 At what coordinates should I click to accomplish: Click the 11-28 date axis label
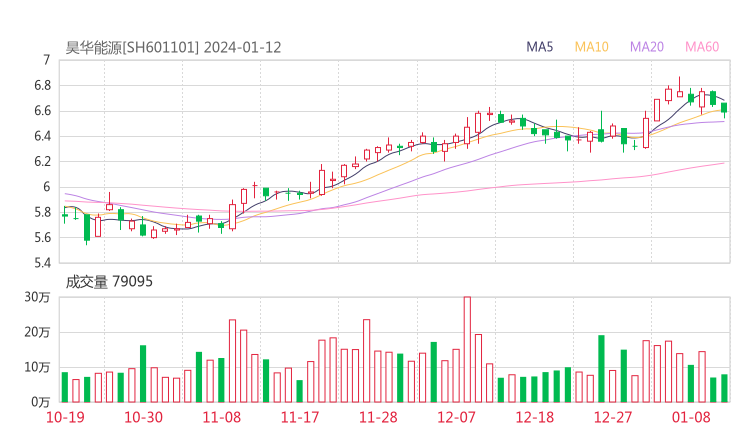pyautogui.click(x=378, y=417)
